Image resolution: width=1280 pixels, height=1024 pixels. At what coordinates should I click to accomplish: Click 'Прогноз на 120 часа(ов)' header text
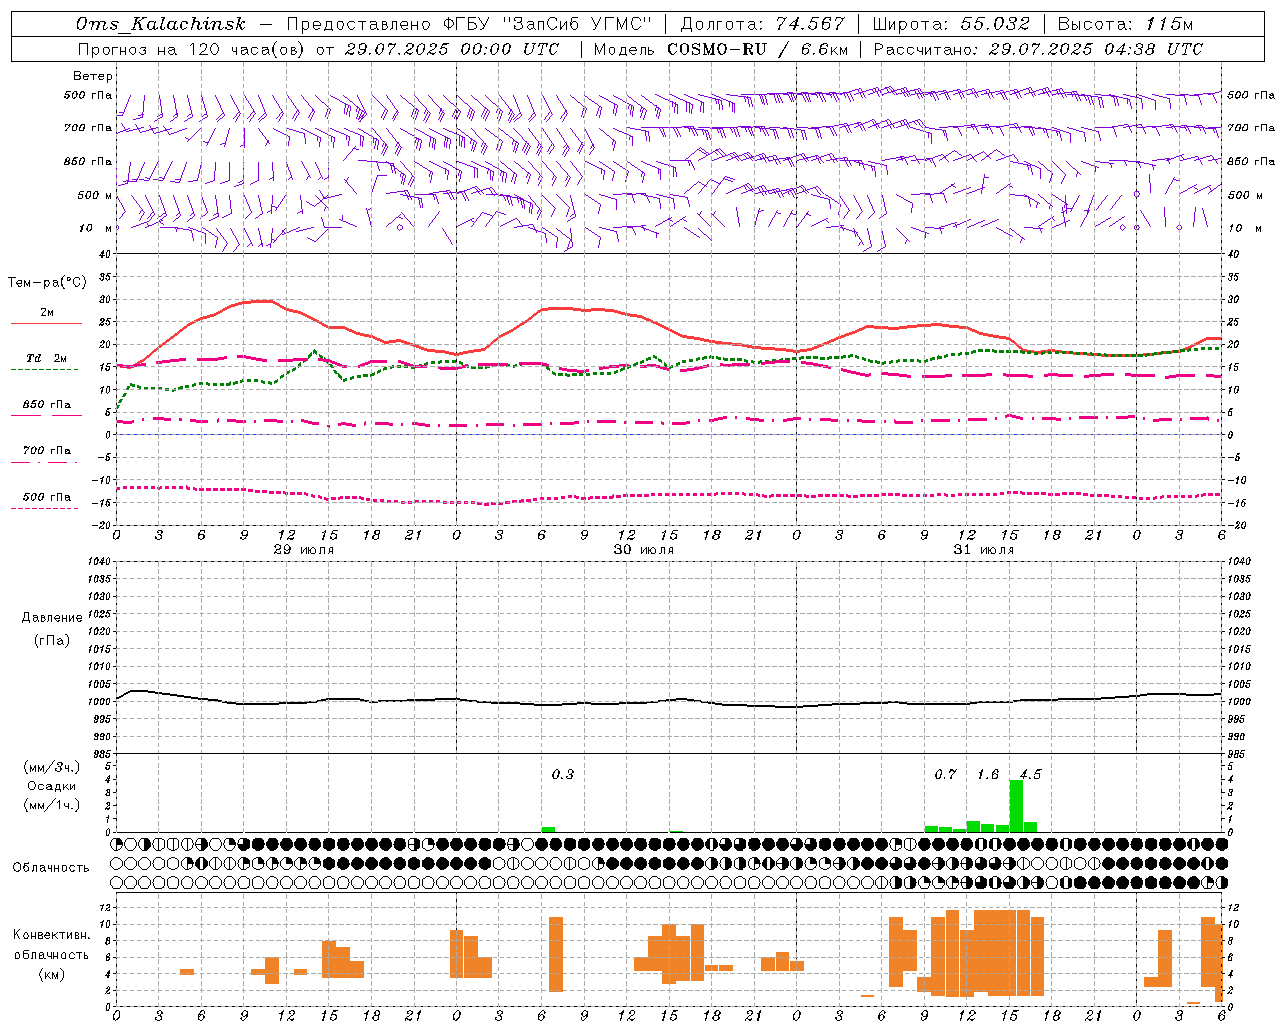tap(192, 49)
